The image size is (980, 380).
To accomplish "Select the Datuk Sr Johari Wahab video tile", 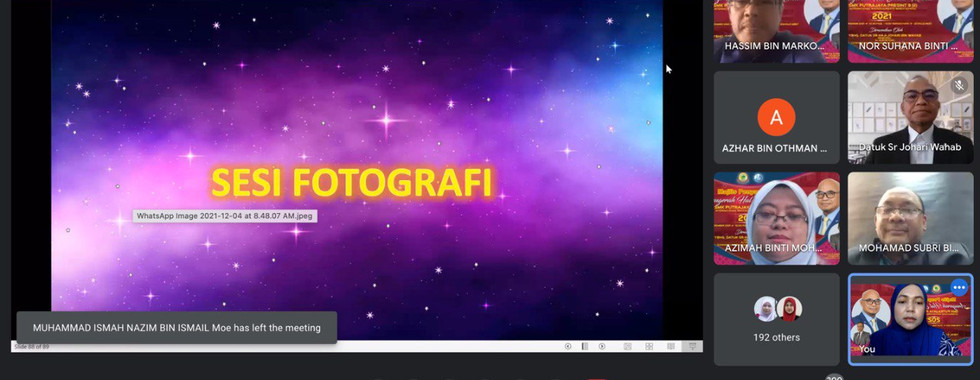I will click(910, 118).
